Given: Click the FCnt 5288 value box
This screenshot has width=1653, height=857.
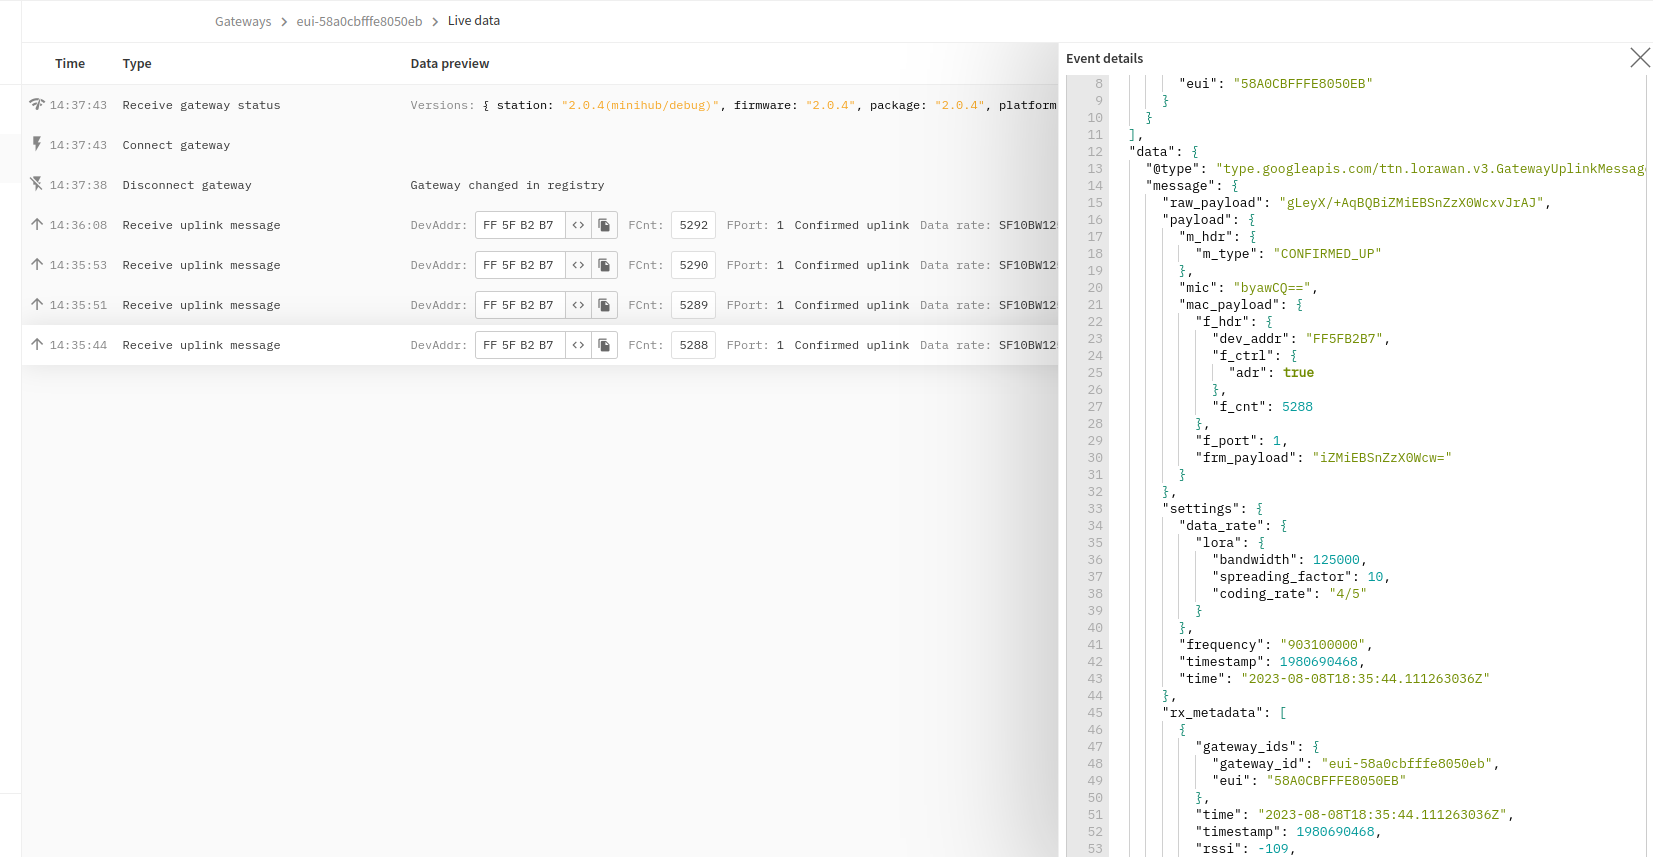Looking at the screenshot, I should pyautogui.click(x=693, y=345).
